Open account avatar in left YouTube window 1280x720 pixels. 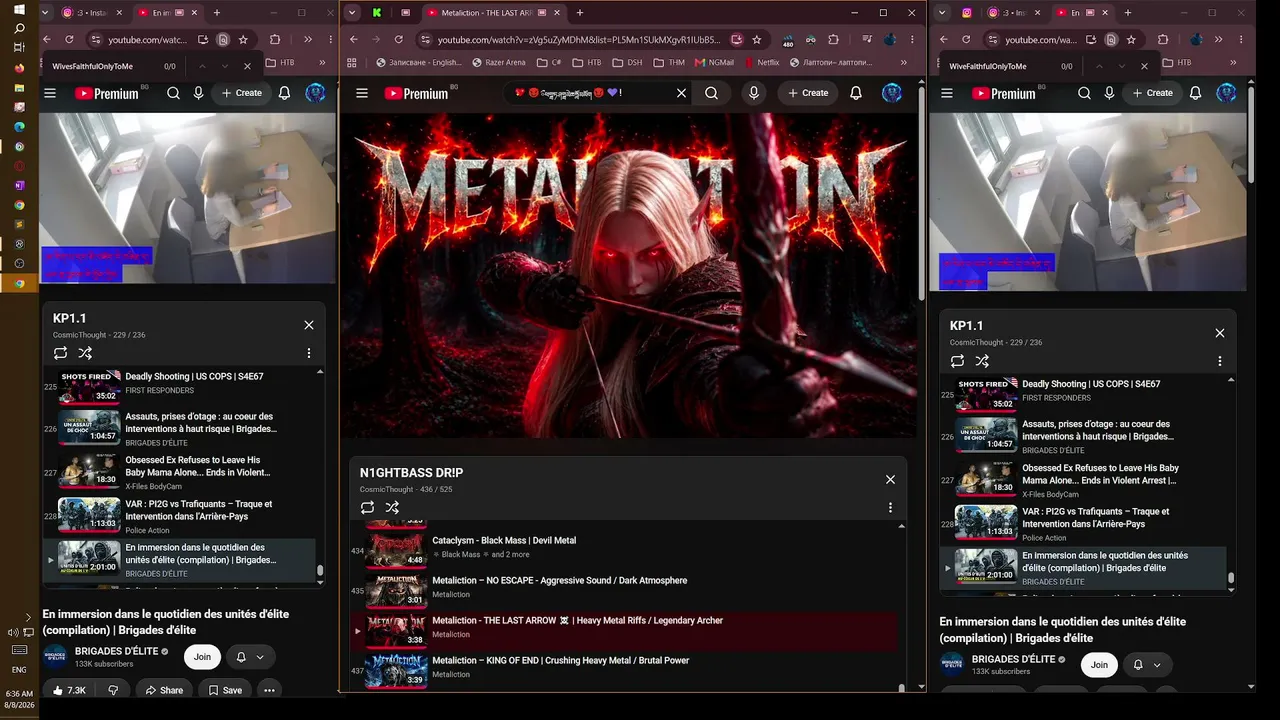pyautogui.click(x=315, y=93)
